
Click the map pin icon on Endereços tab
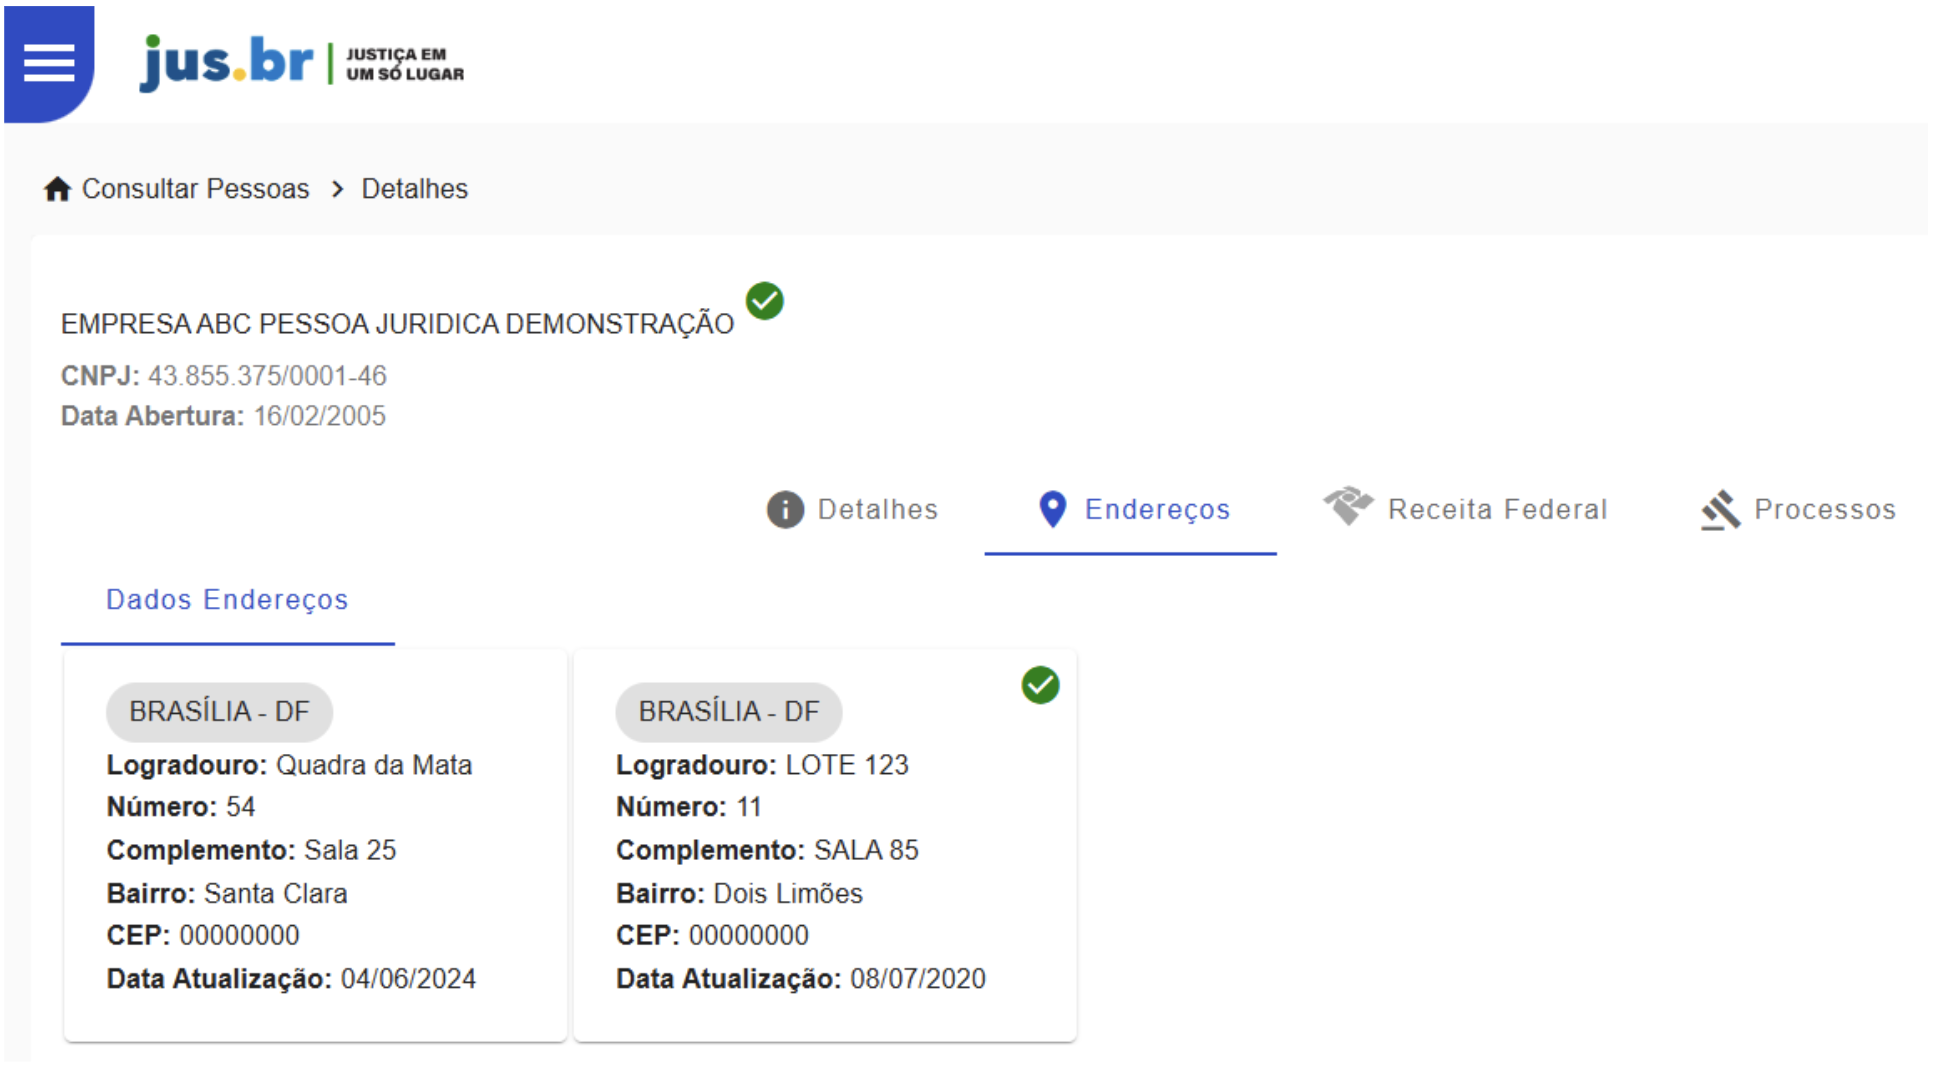[1052, 509]
